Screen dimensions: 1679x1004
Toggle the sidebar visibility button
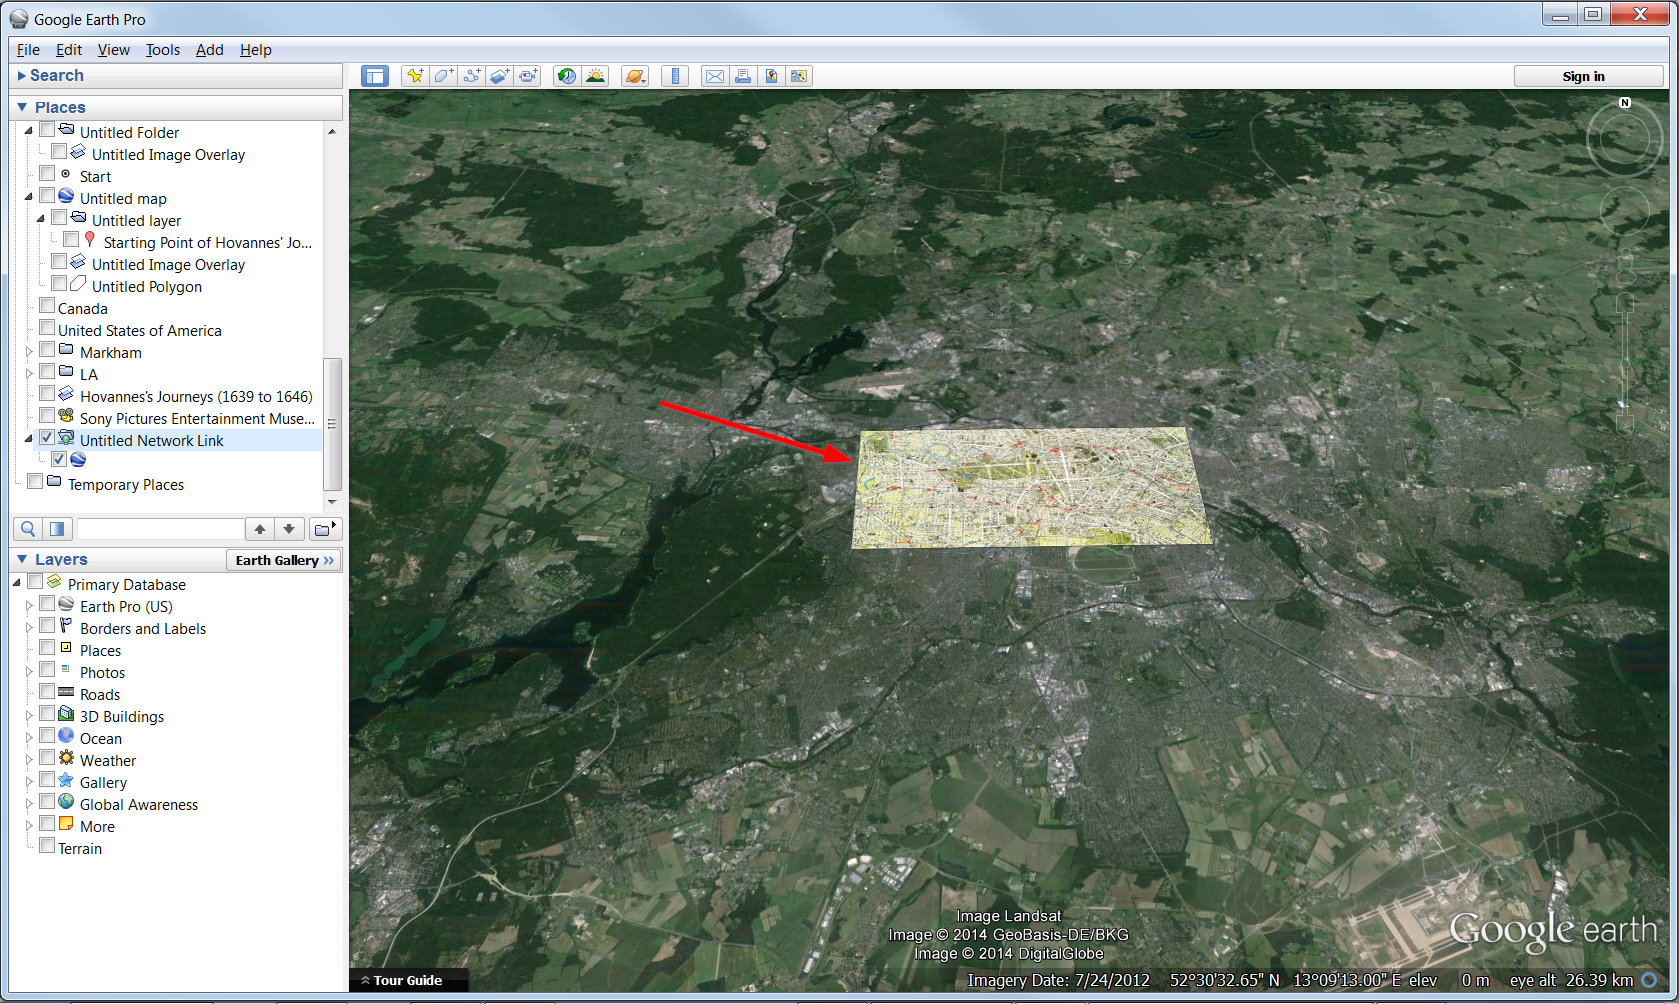pos(375,76)
